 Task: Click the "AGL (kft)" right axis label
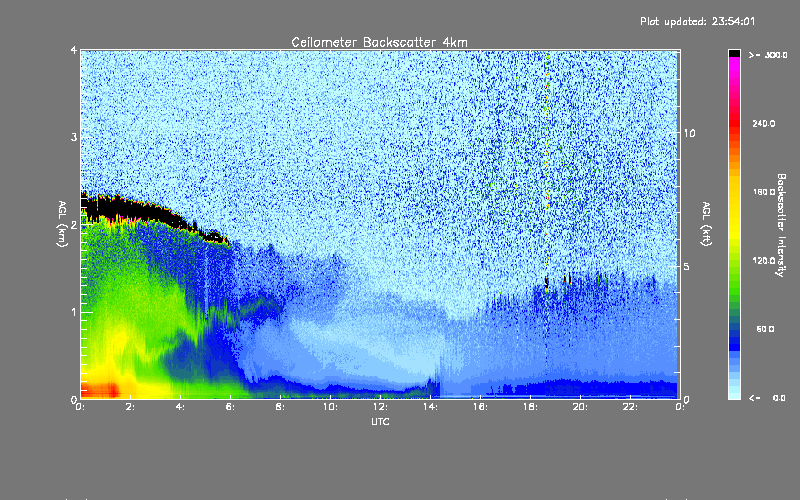point(707,224)
